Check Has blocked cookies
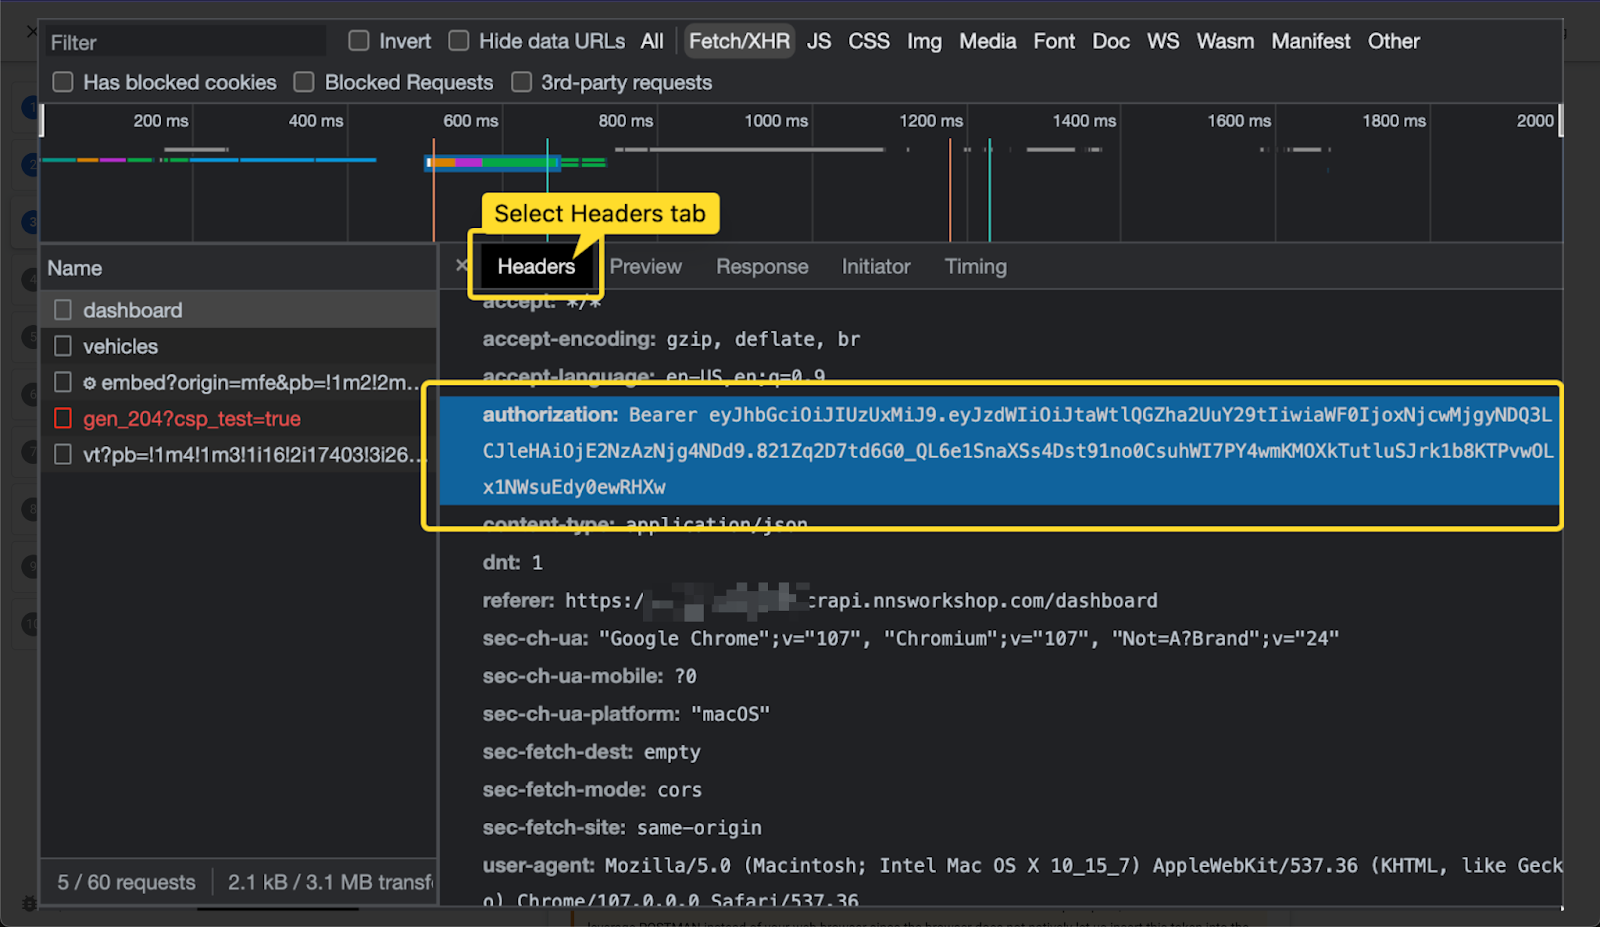The image size is (1600, 927). 63,82
